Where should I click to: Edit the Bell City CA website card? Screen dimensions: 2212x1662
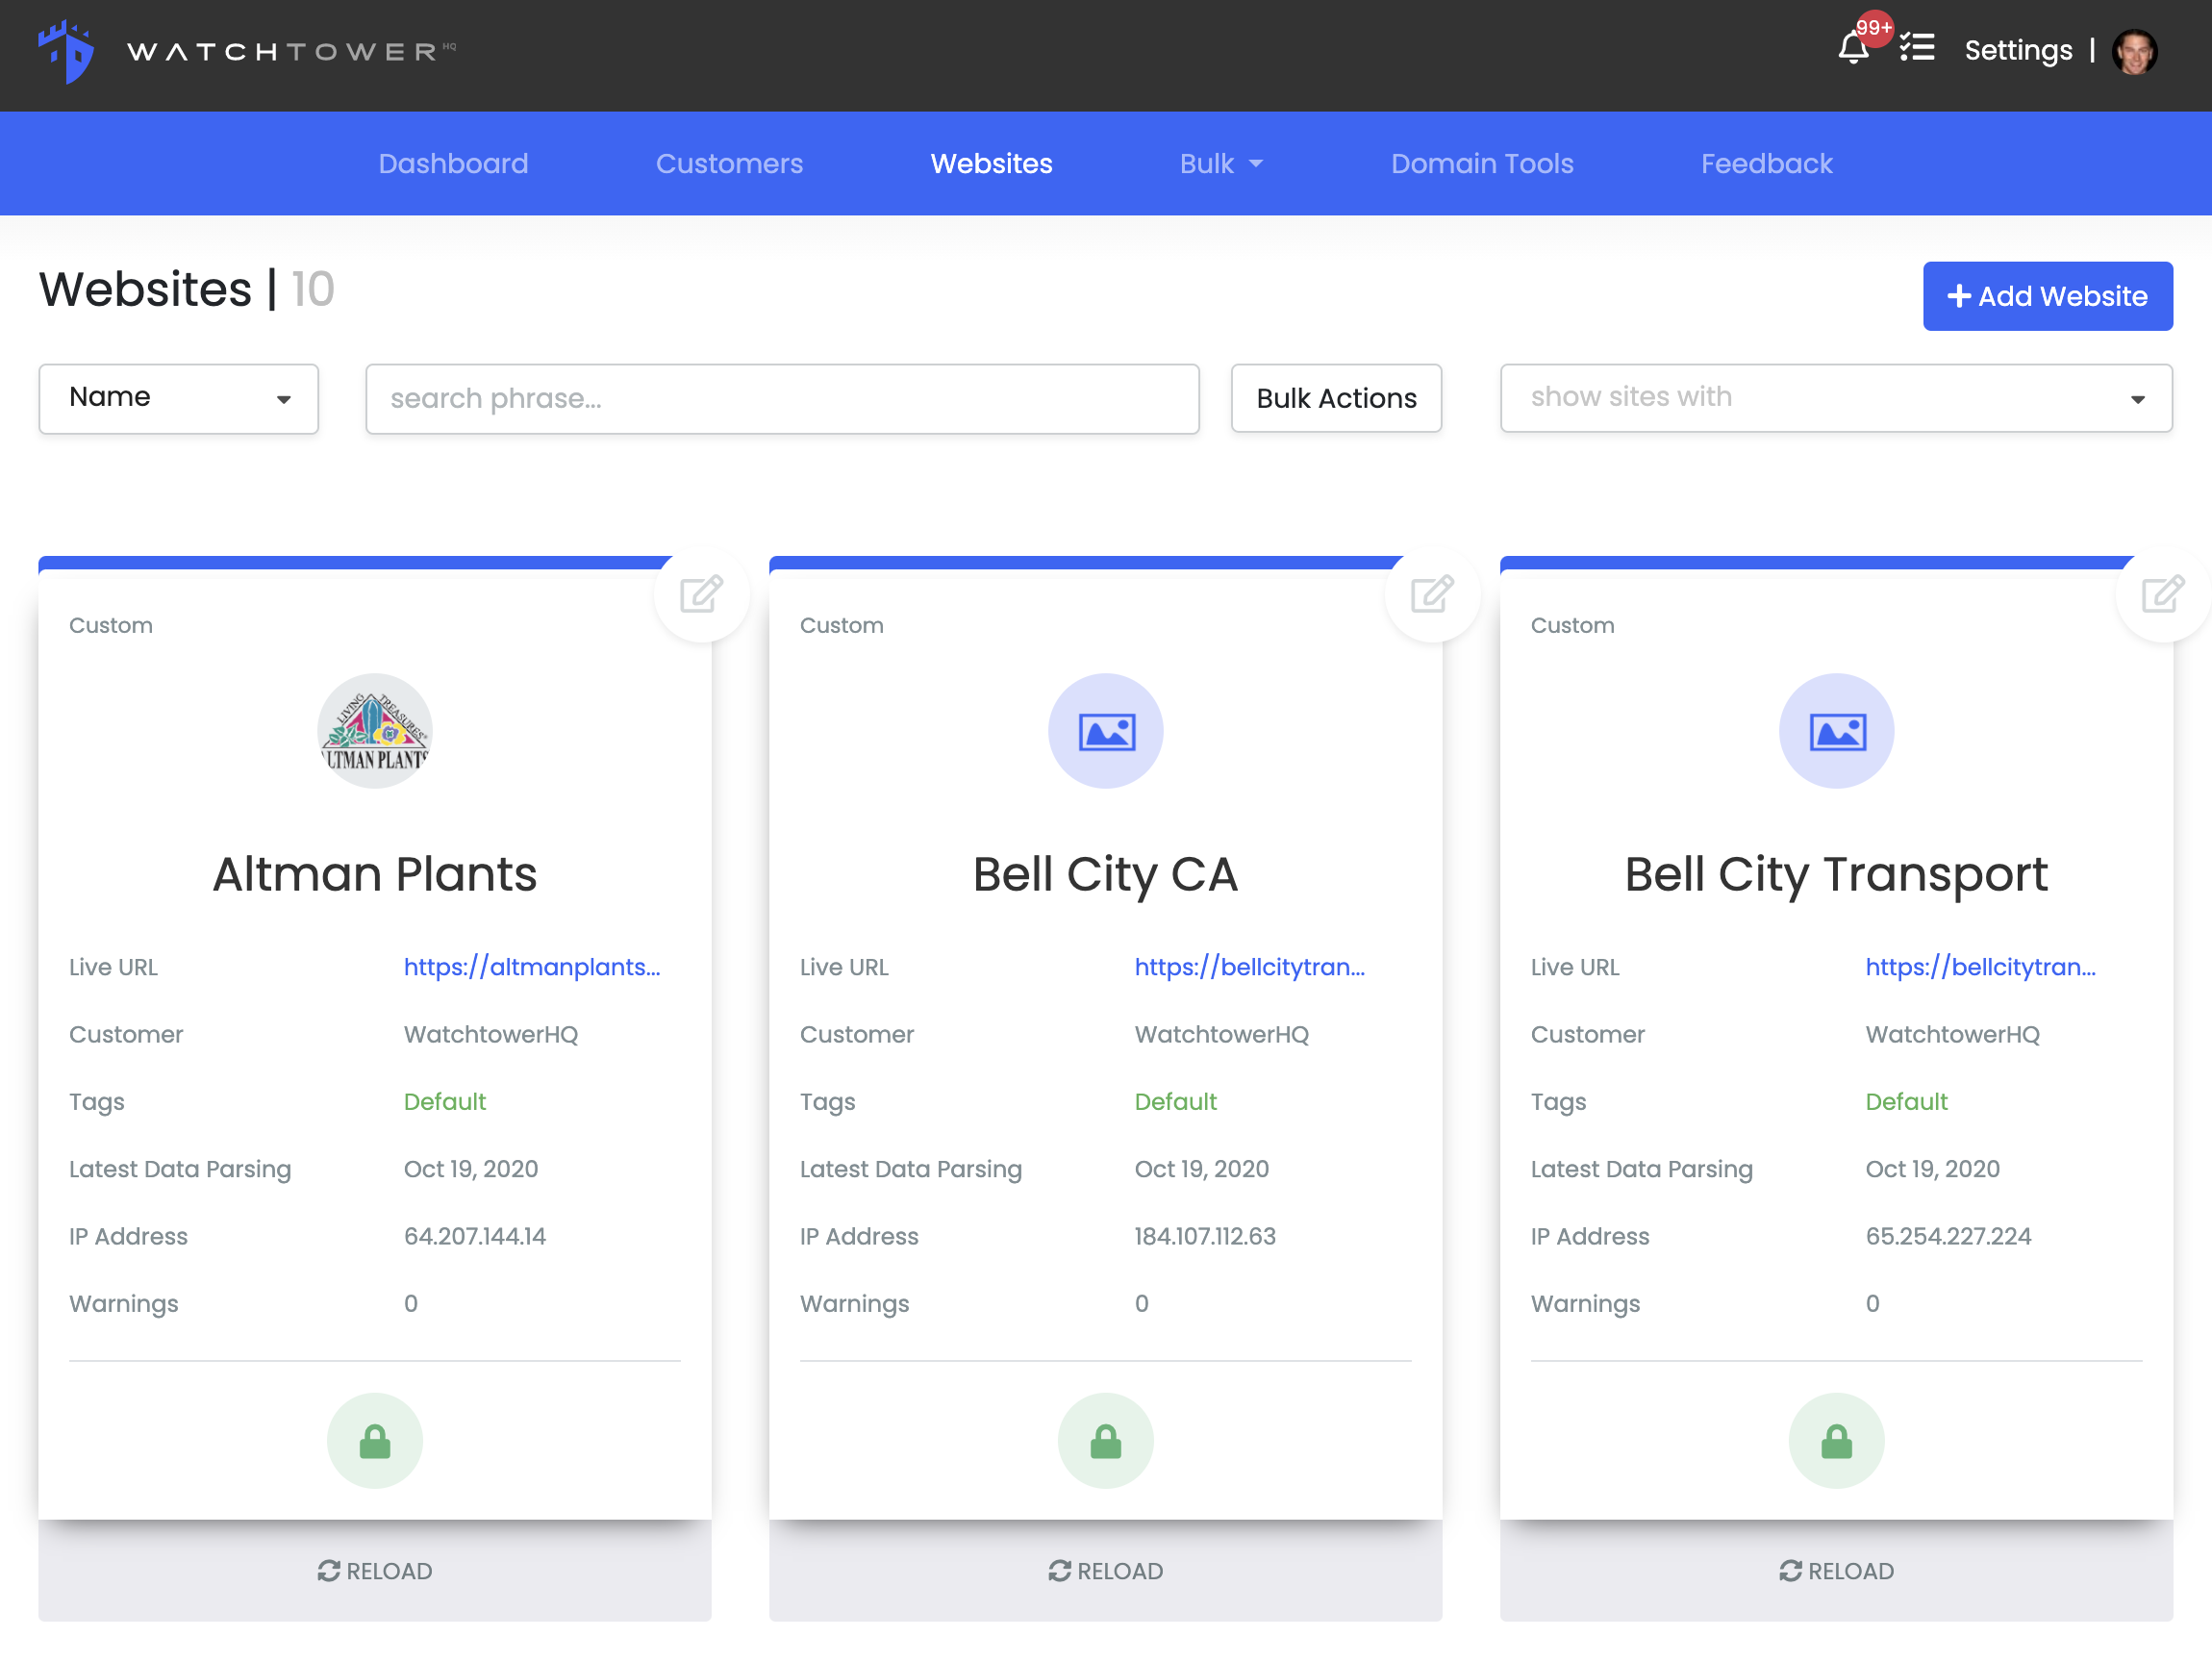pos(1432,594)
